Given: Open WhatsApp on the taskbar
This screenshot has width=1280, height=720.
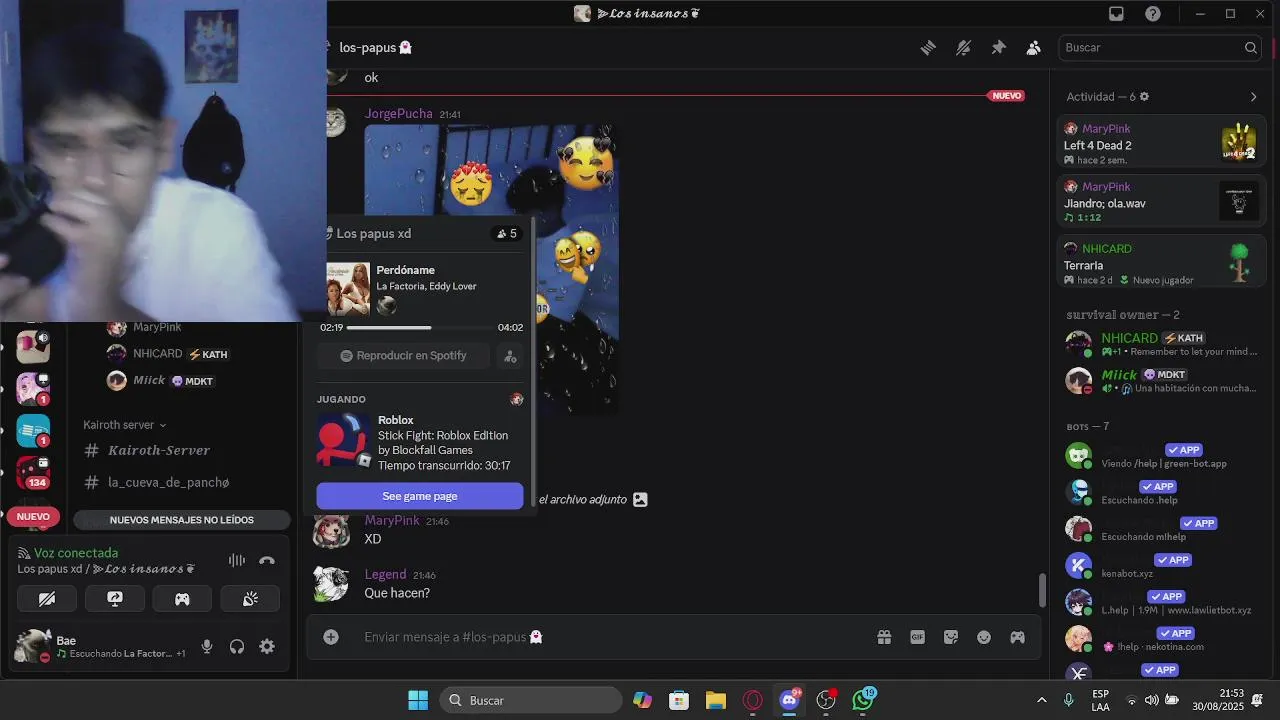Looking at the screenshot, I should (863, 700).
